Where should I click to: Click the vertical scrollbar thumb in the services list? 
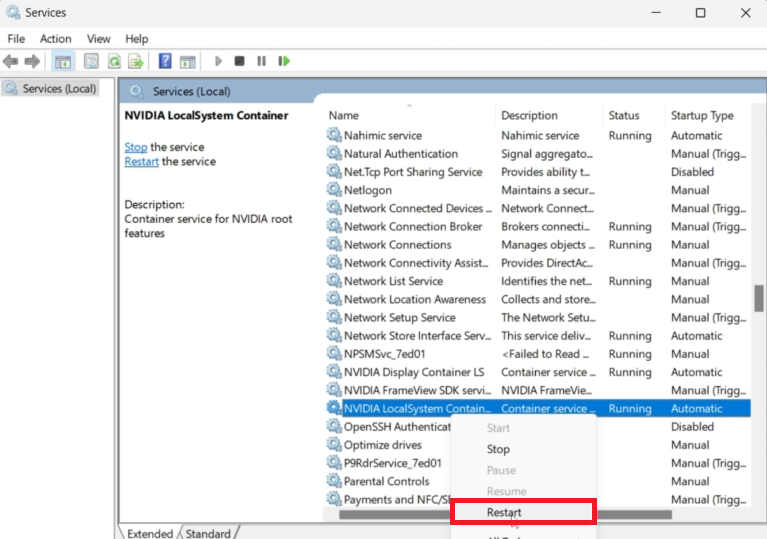click(759, 299)
